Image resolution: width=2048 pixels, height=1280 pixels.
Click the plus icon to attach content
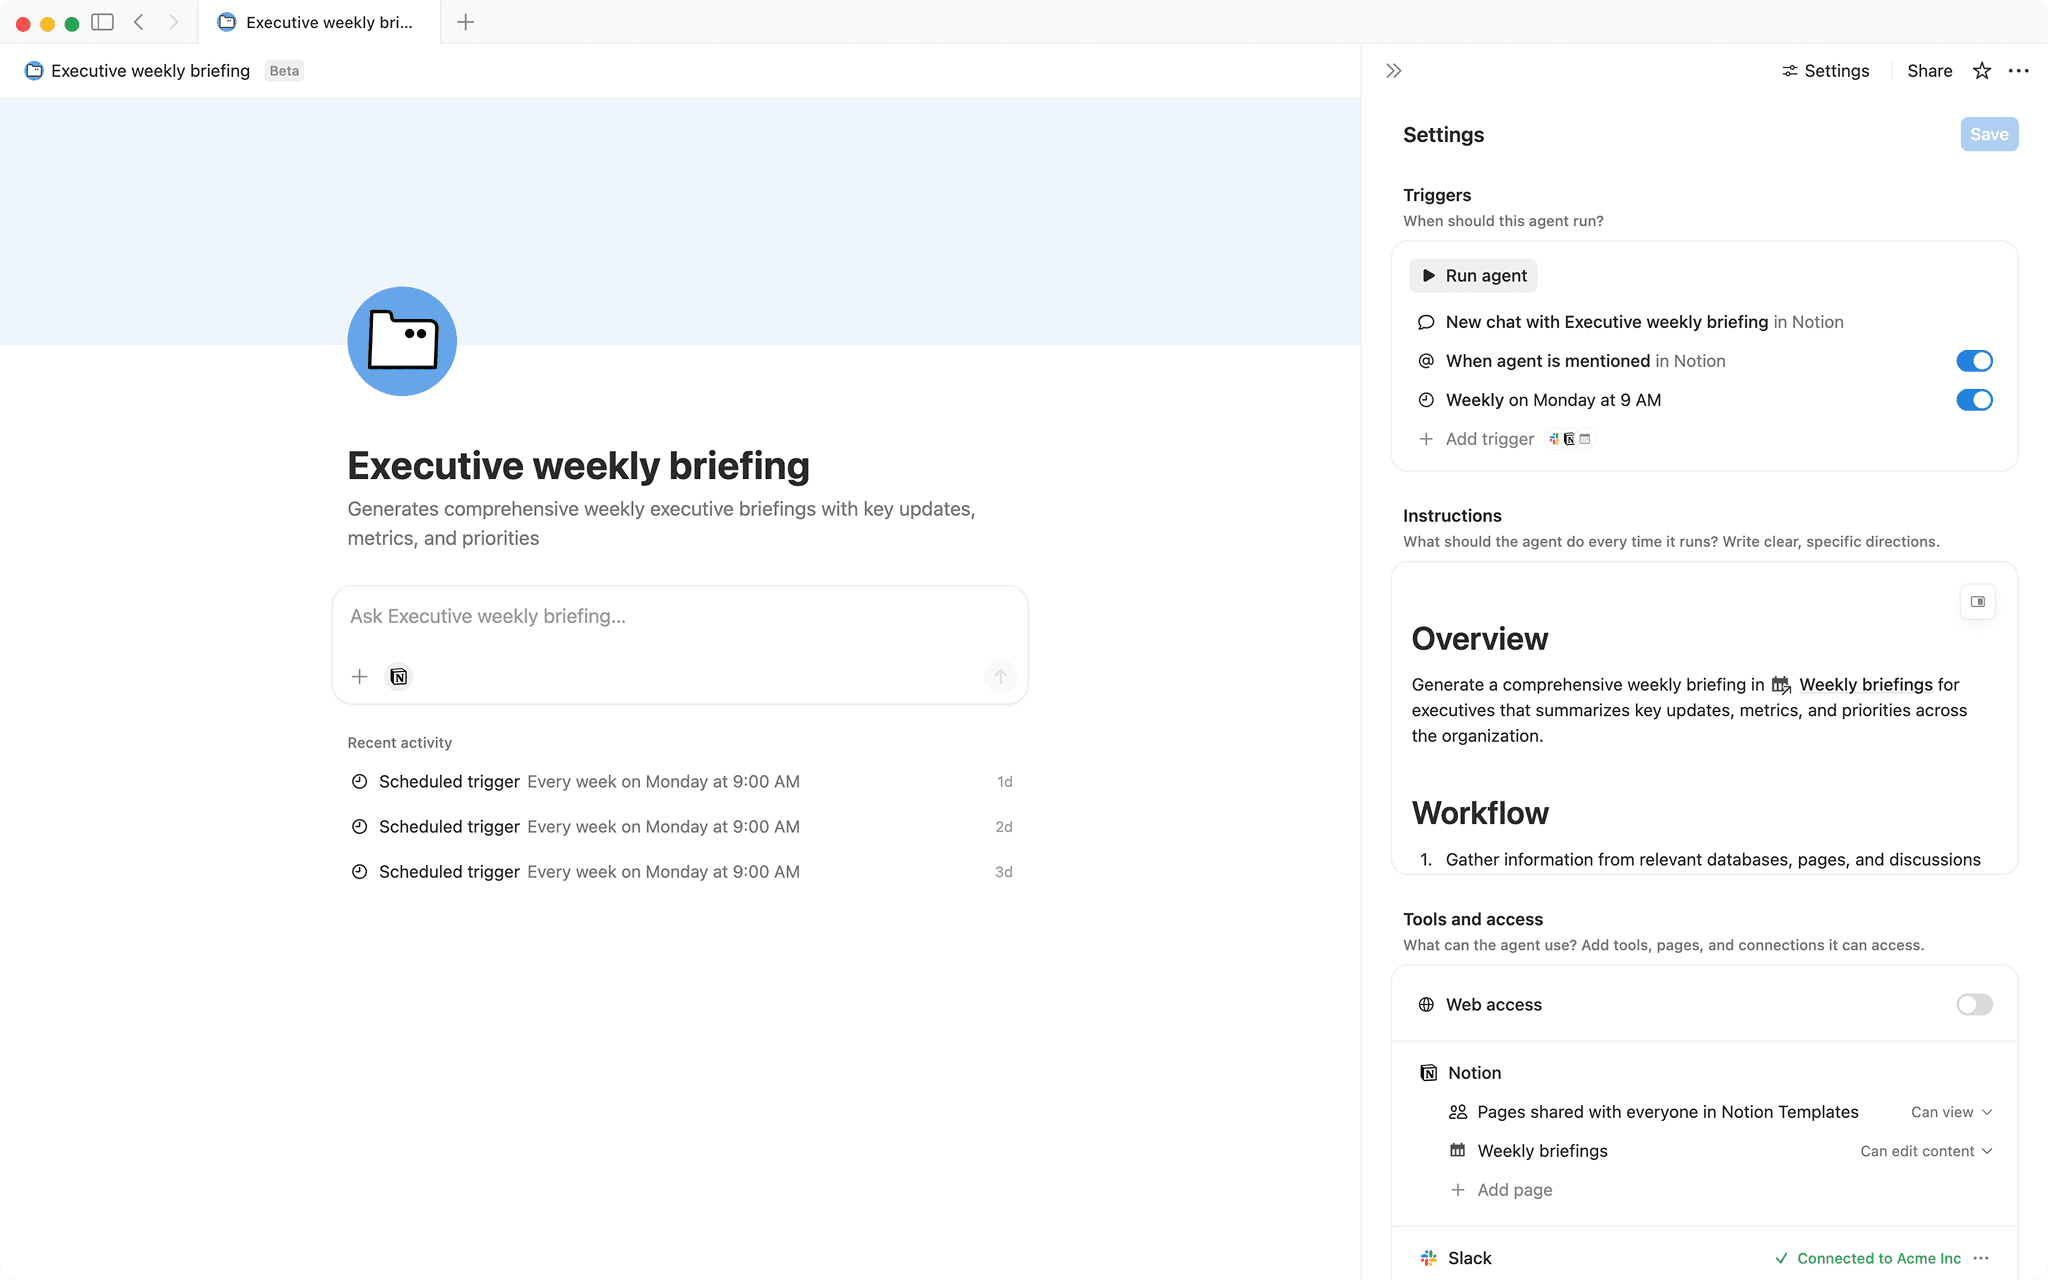click(359, 676)
